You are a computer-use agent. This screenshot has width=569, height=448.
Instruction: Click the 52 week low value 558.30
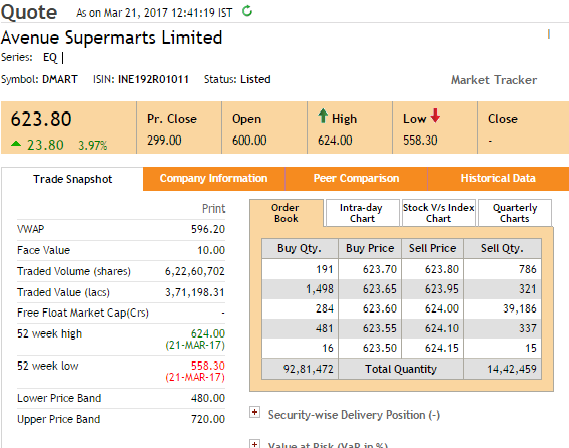point(208,366)
